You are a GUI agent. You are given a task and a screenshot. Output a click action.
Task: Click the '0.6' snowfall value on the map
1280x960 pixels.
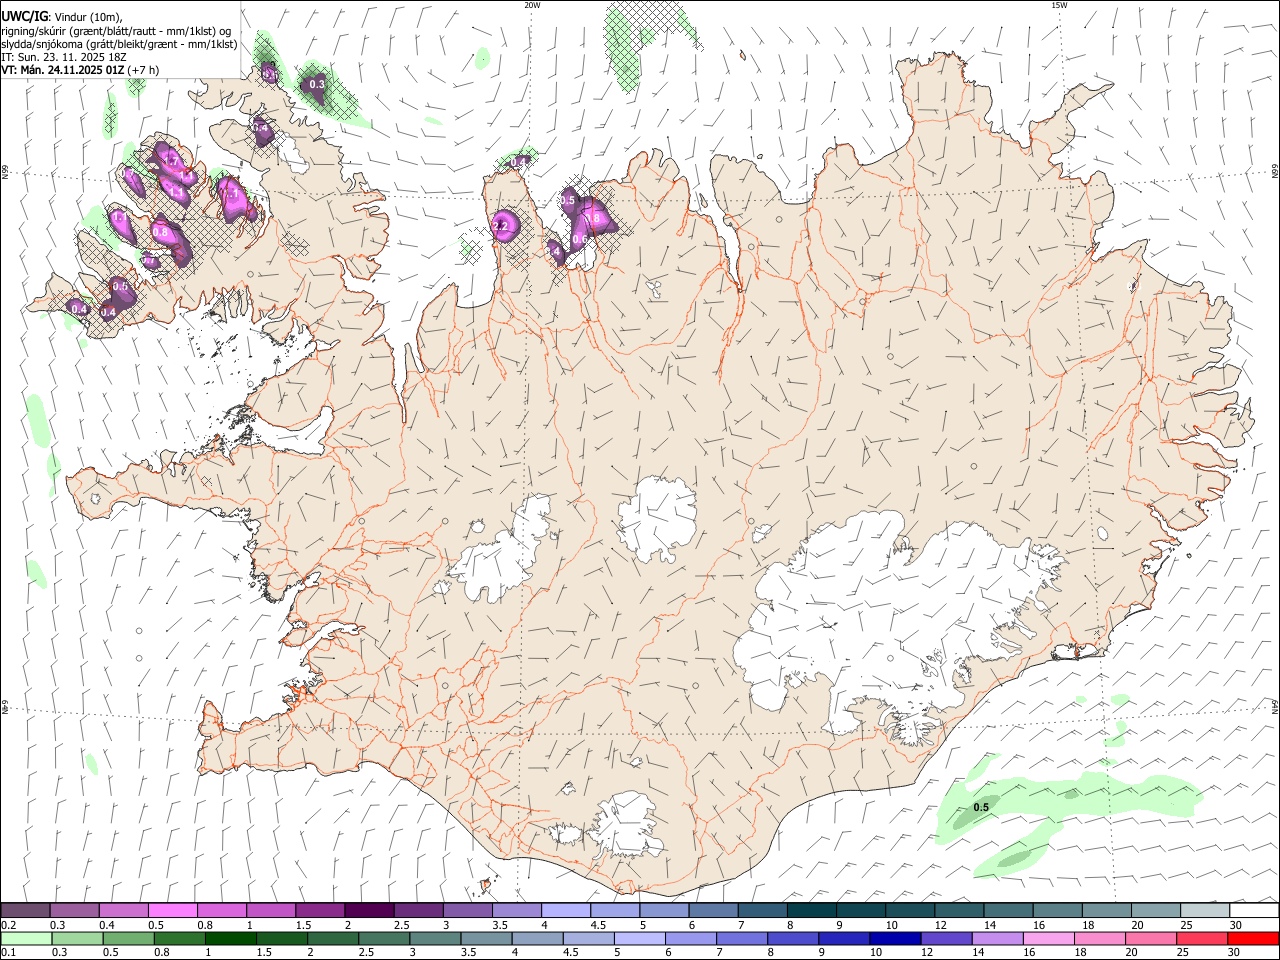tap(579, 239)
